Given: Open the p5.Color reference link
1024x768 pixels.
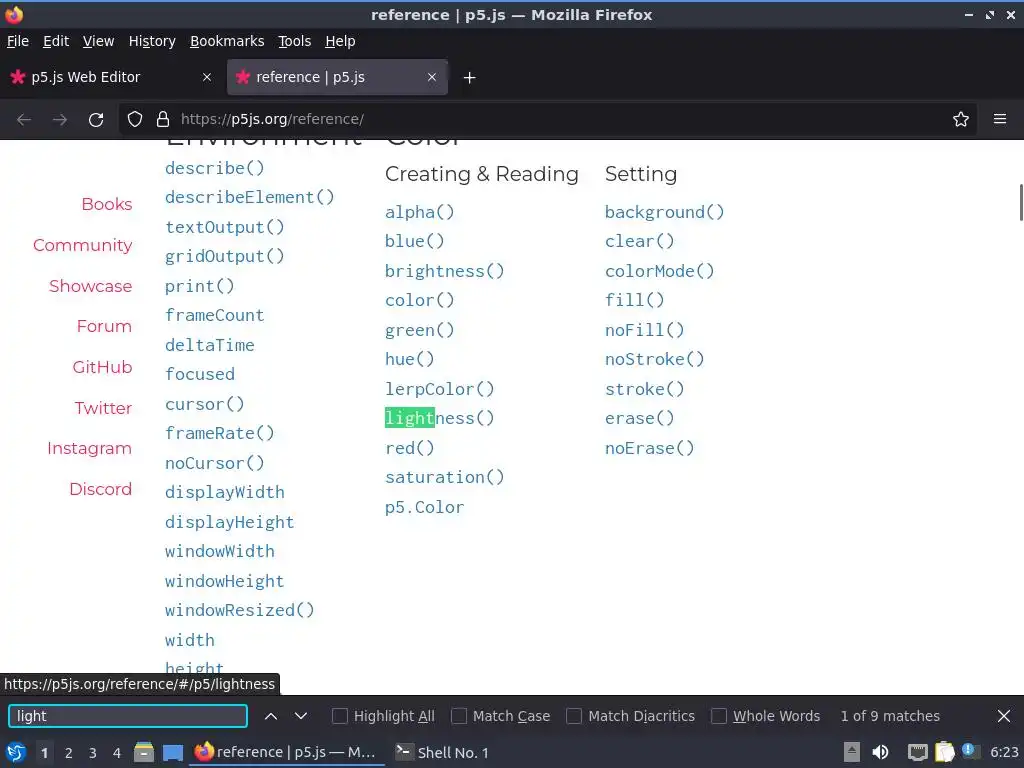Looking at the screenshot, I should coord(424,507).
